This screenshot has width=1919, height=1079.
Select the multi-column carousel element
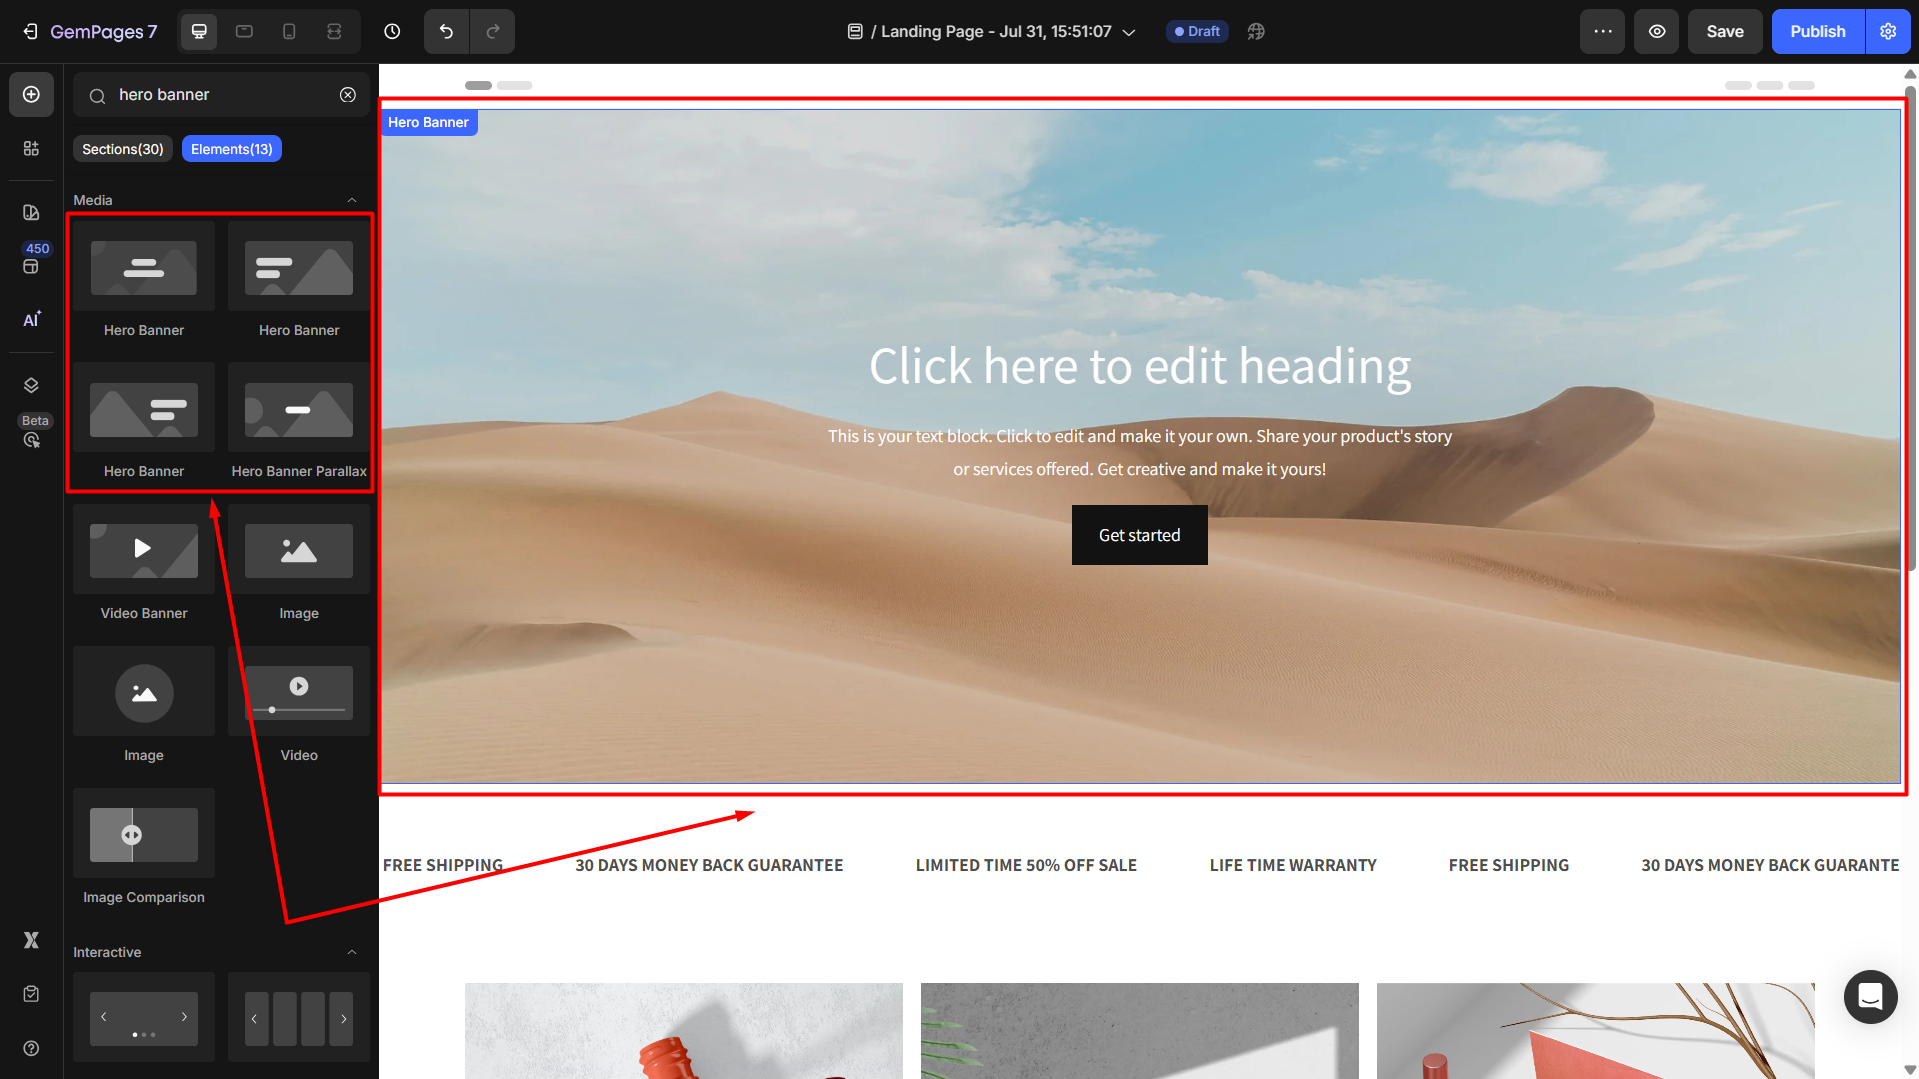(x=299, y=1017)
